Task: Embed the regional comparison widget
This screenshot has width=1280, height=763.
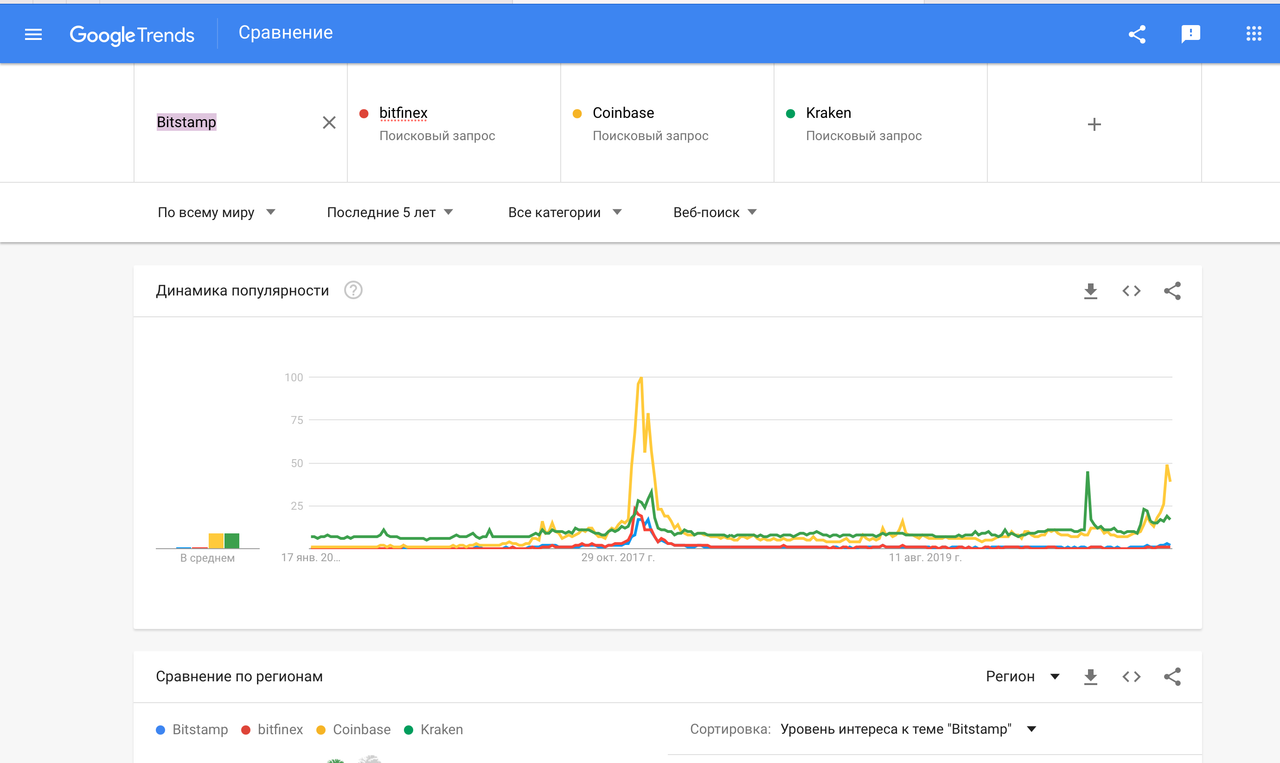Action: point(1132,677)
